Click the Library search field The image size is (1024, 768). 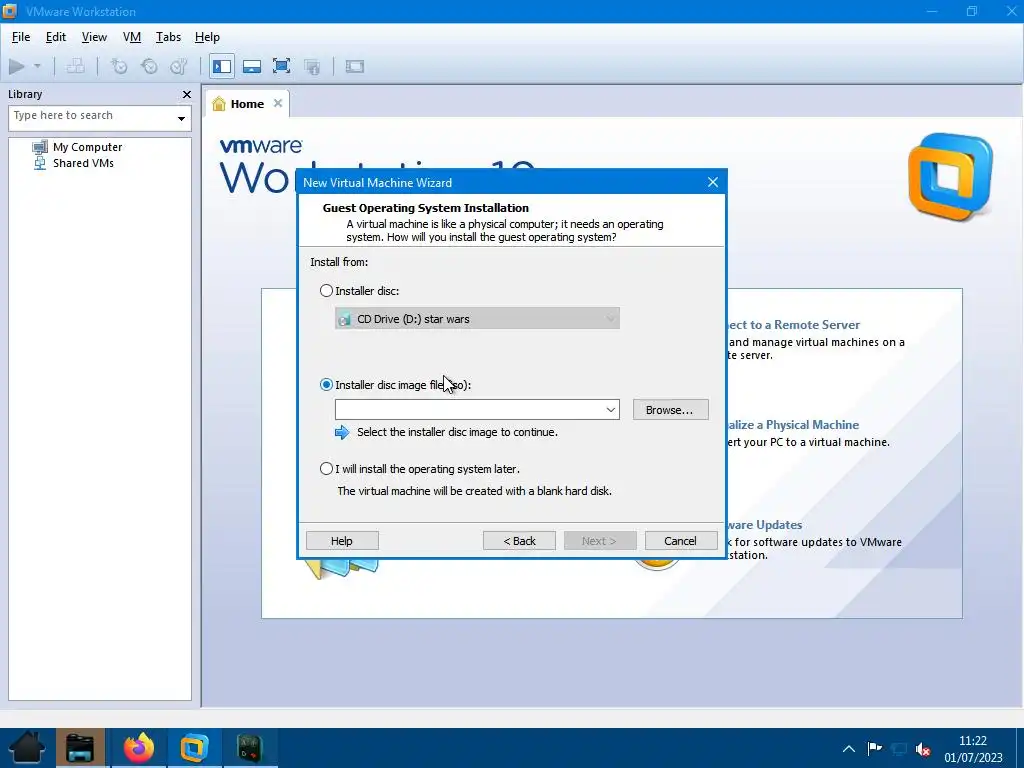pyautogui.click(x=91, y=118)
